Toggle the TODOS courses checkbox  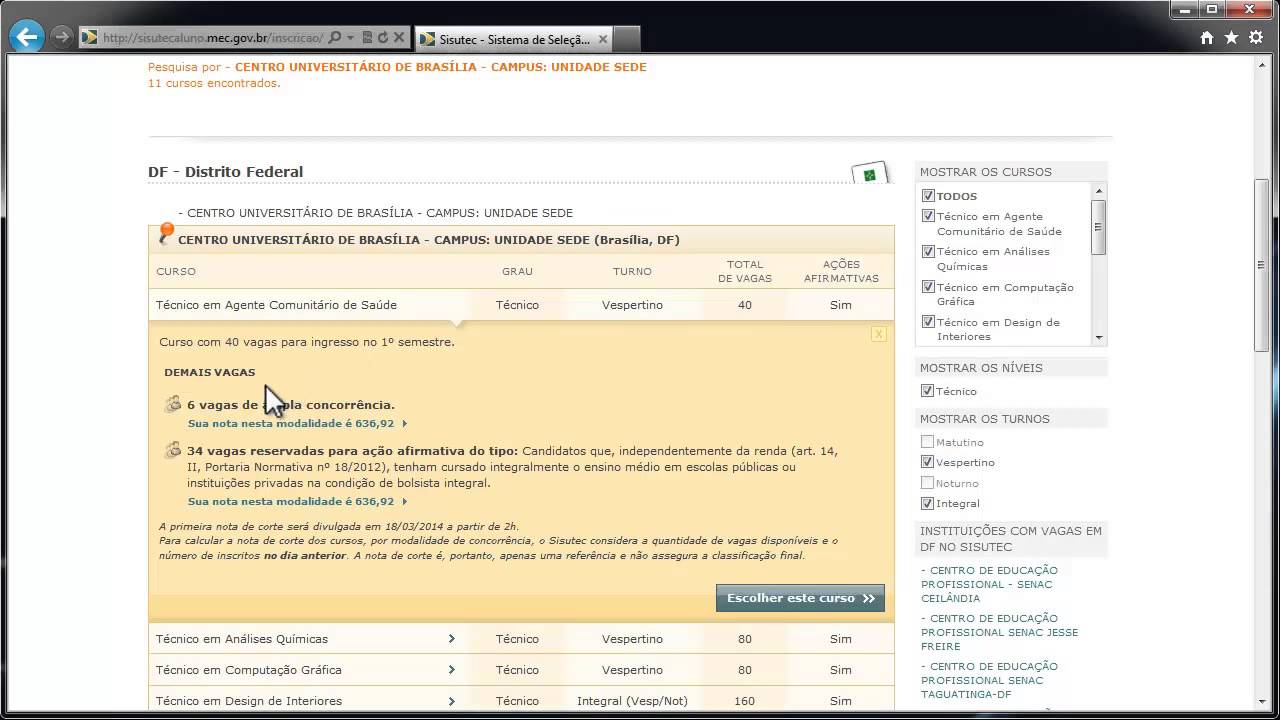coord(928,196)
